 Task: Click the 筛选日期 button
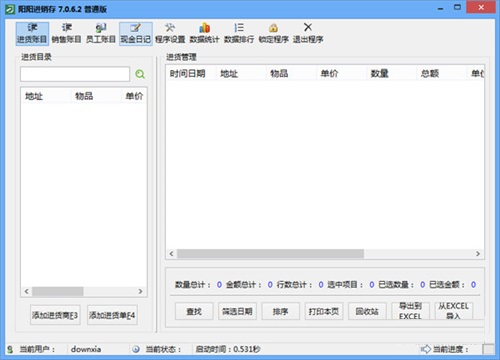[237, 312]
